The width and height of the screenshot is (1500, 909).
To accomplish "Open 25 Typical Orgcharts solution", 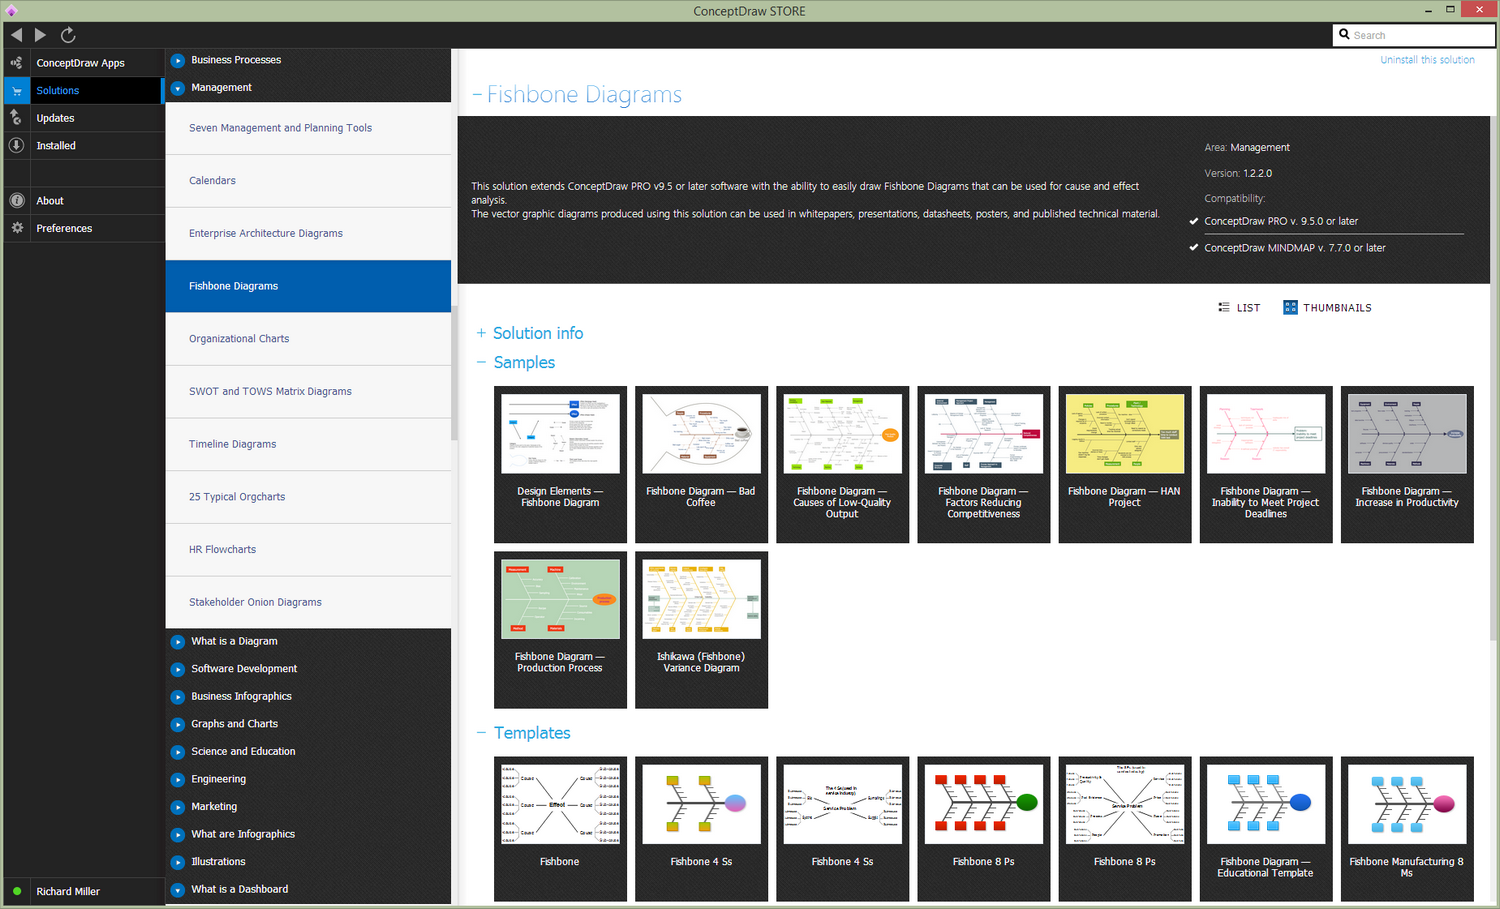I will [x=308, y=497].
